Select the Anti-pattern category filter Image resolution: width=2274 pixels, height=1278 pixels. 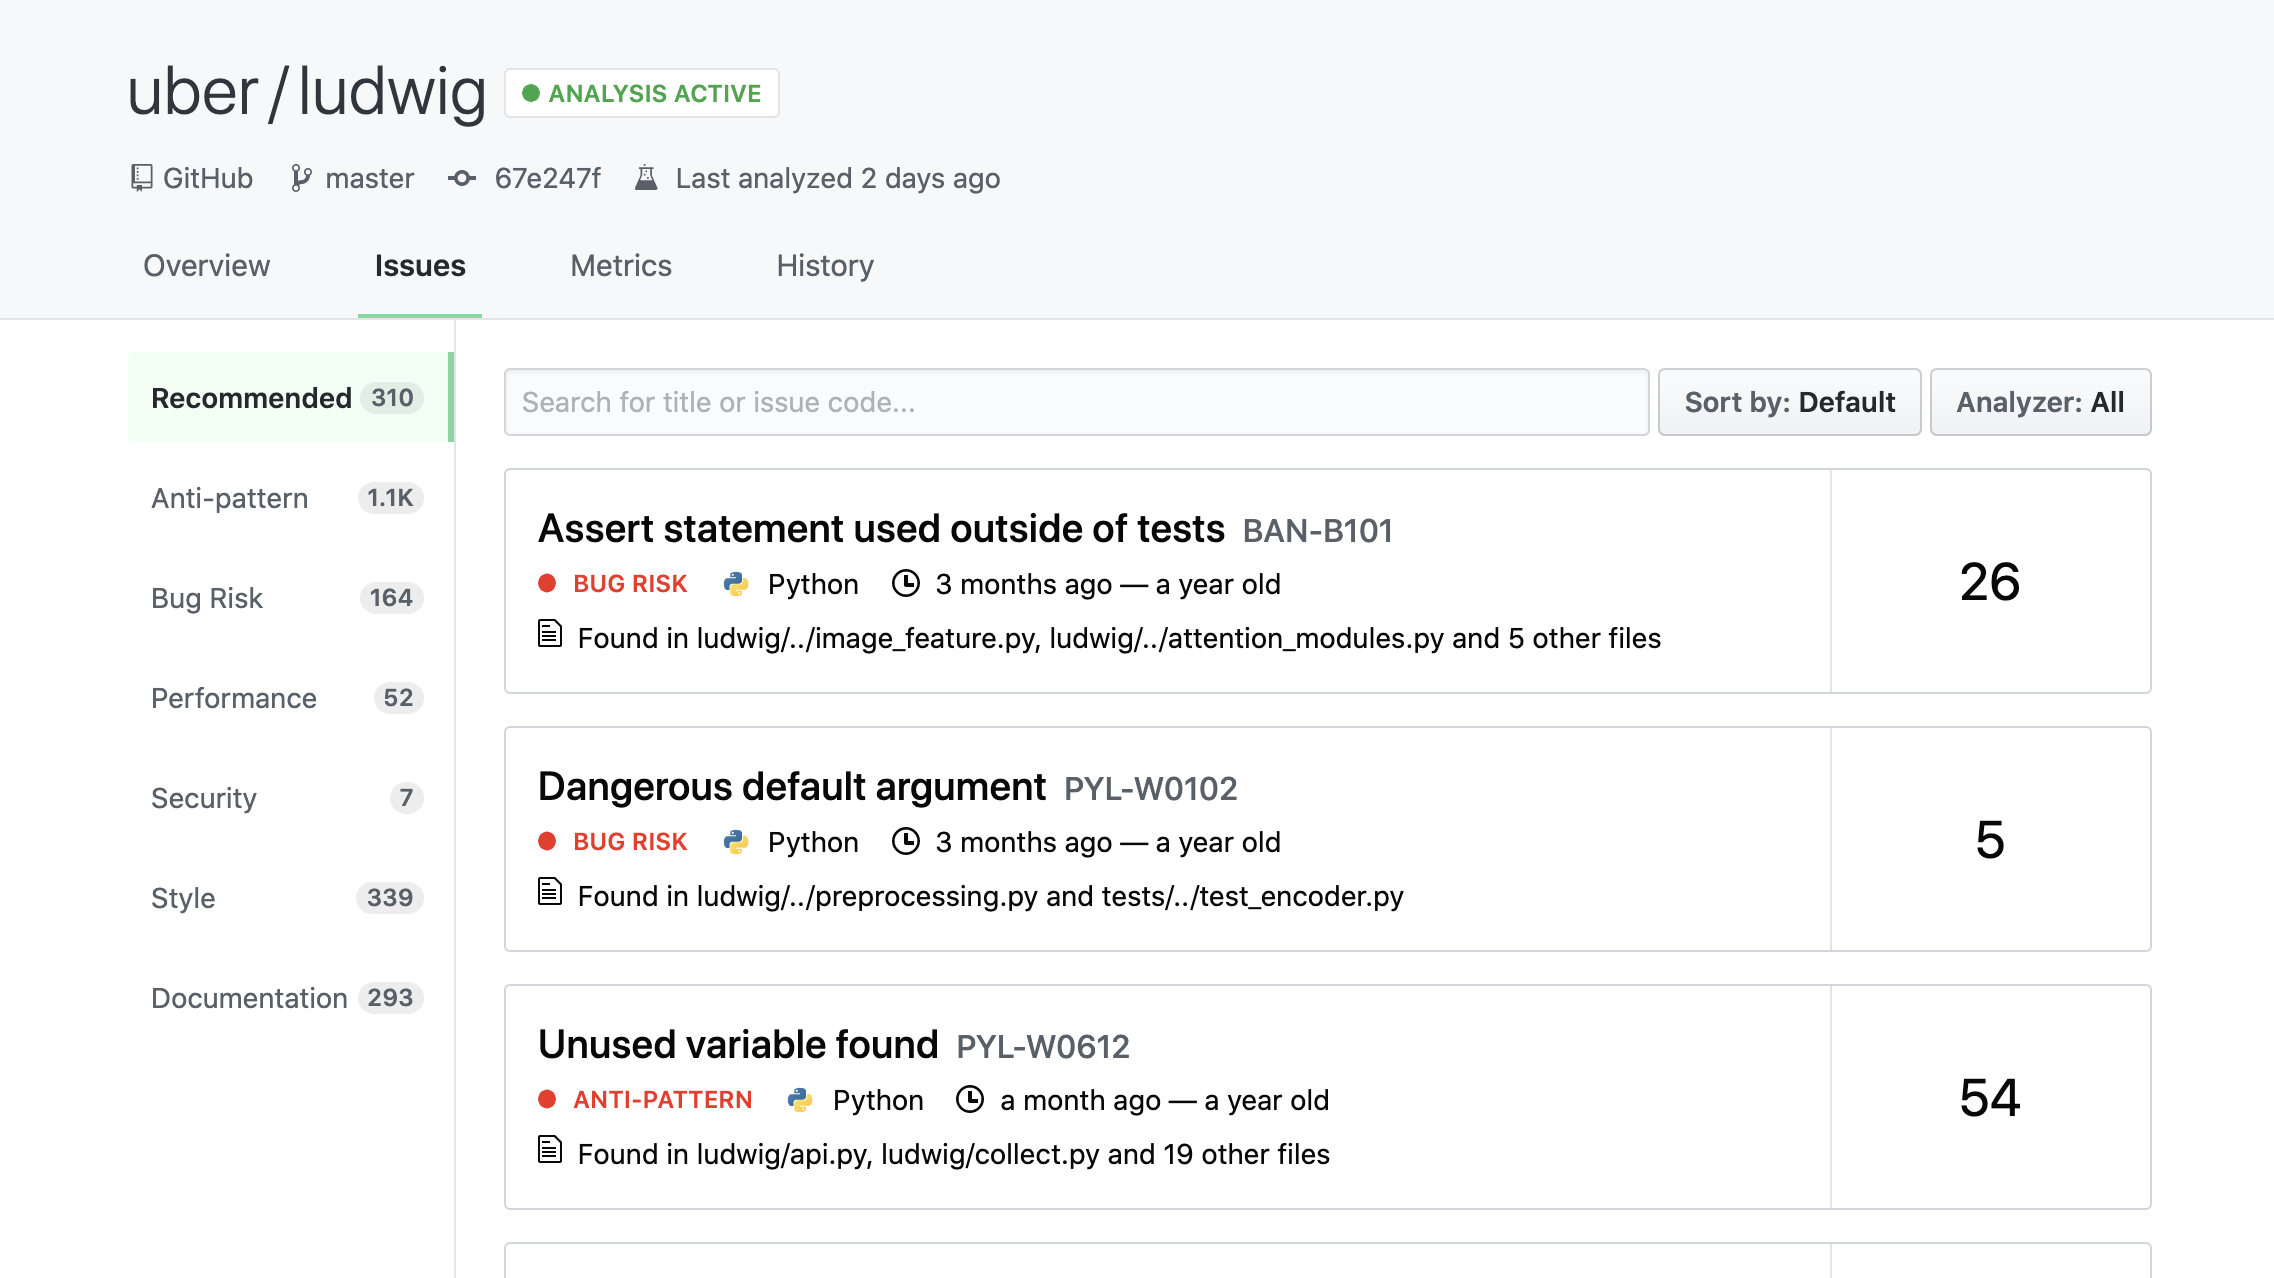click(x=230, y=498)
